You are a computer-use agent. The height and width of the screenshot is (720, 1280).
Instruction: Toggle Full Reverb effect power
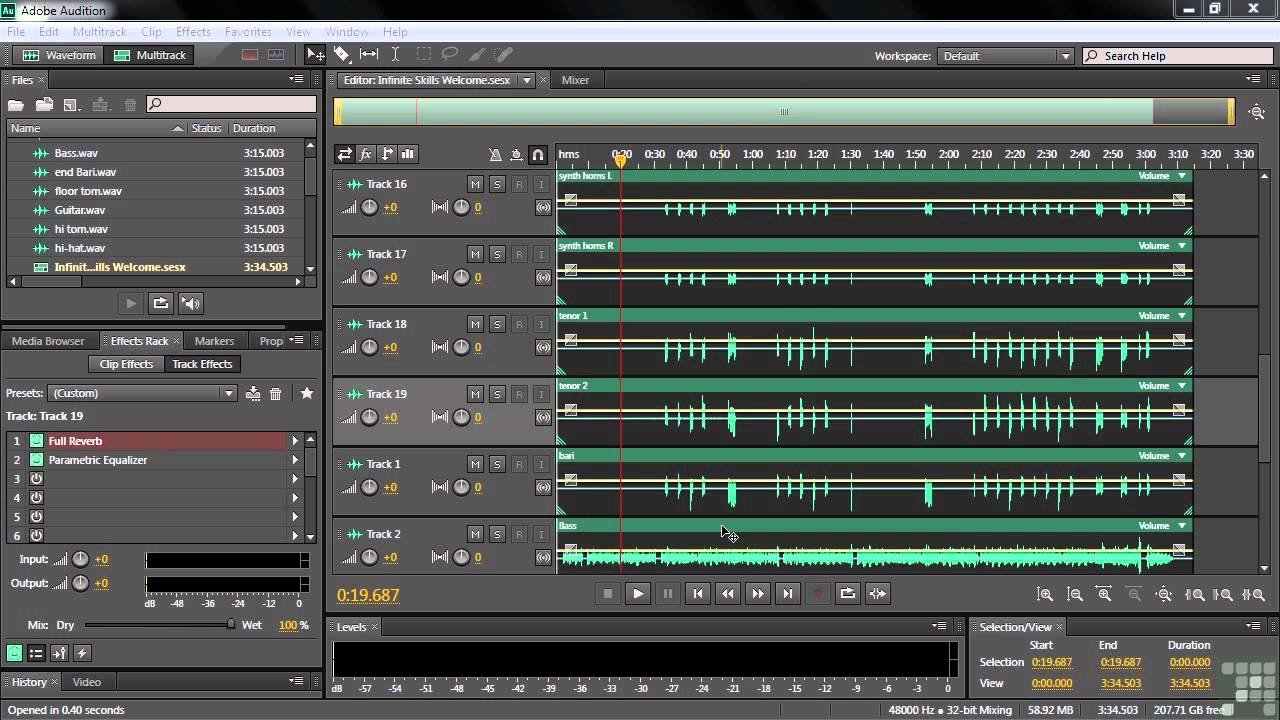[36, 441]
